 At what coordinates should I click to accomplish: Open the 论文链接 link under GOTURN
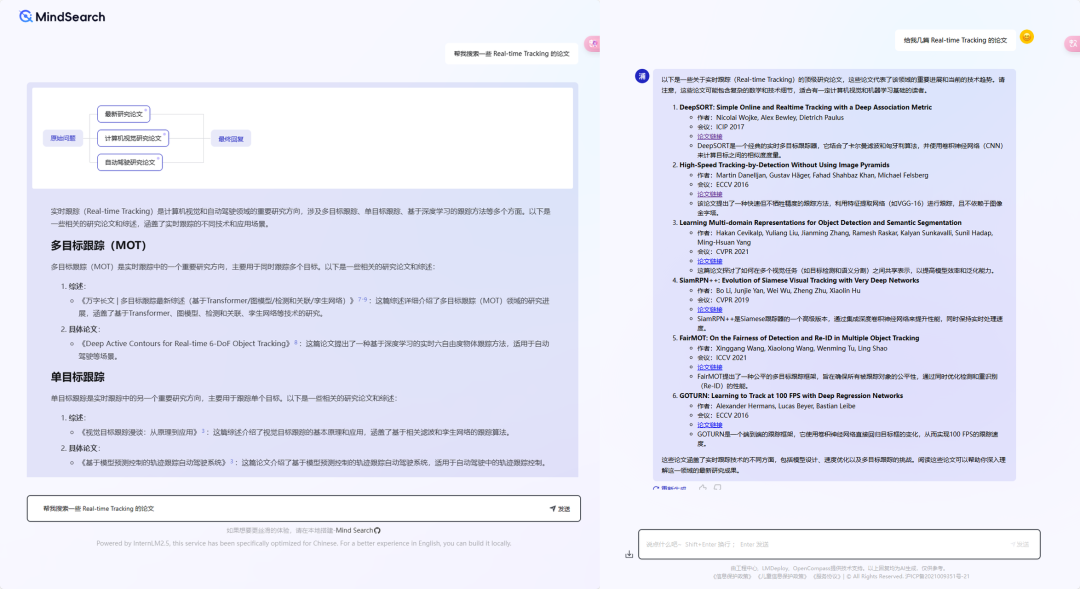tap(709, 425)
